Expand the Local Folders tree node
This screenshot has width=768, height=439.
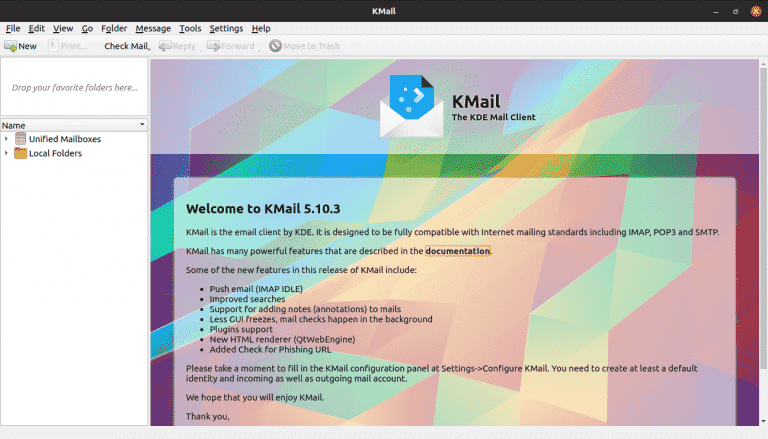coord(6,153)
